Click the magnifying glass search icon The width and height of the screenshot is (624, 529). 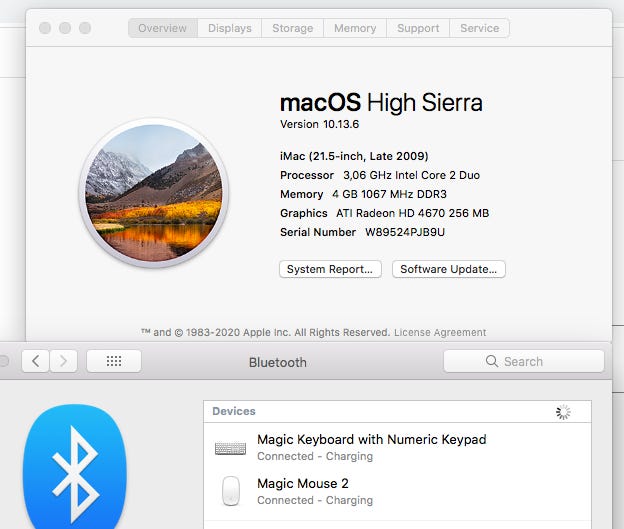pyautogui.click(x=492, y=361)
